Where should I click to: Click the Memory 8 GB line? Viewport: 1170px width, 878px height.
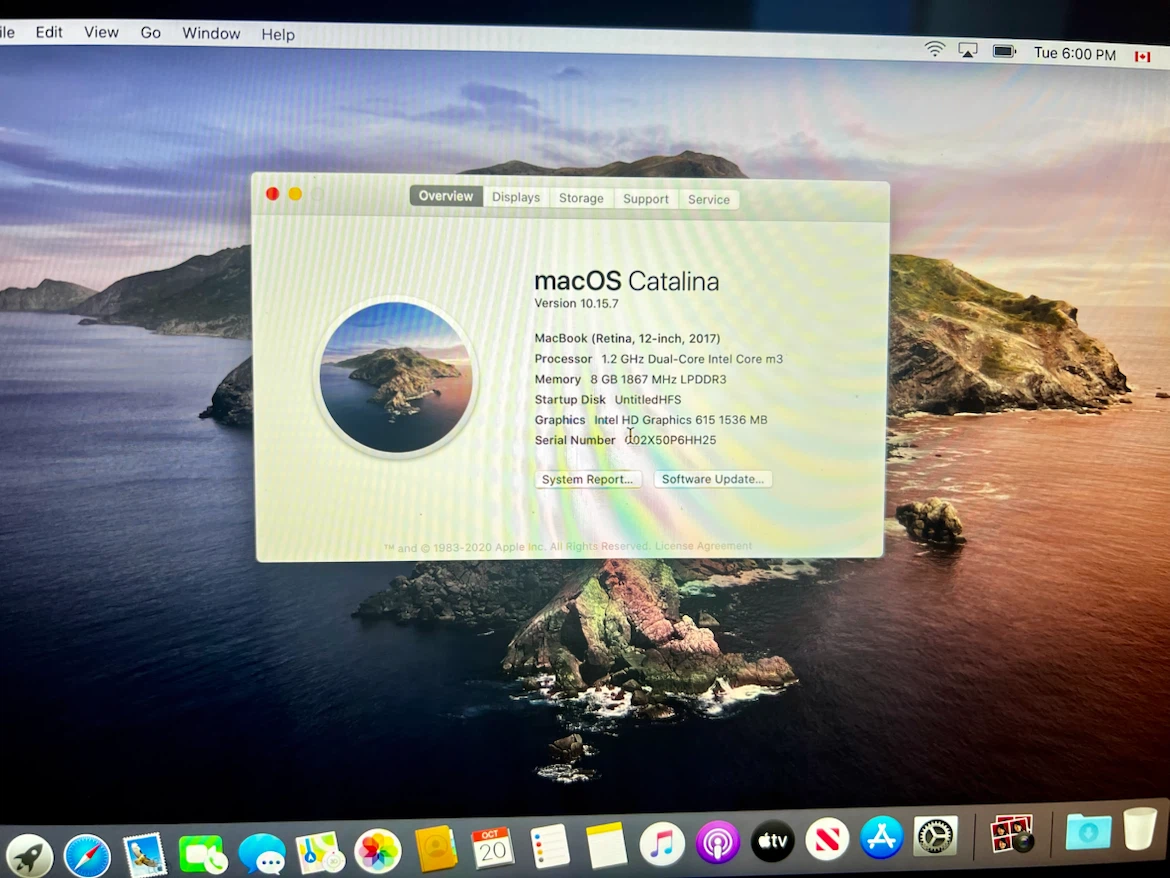(631, 379)
